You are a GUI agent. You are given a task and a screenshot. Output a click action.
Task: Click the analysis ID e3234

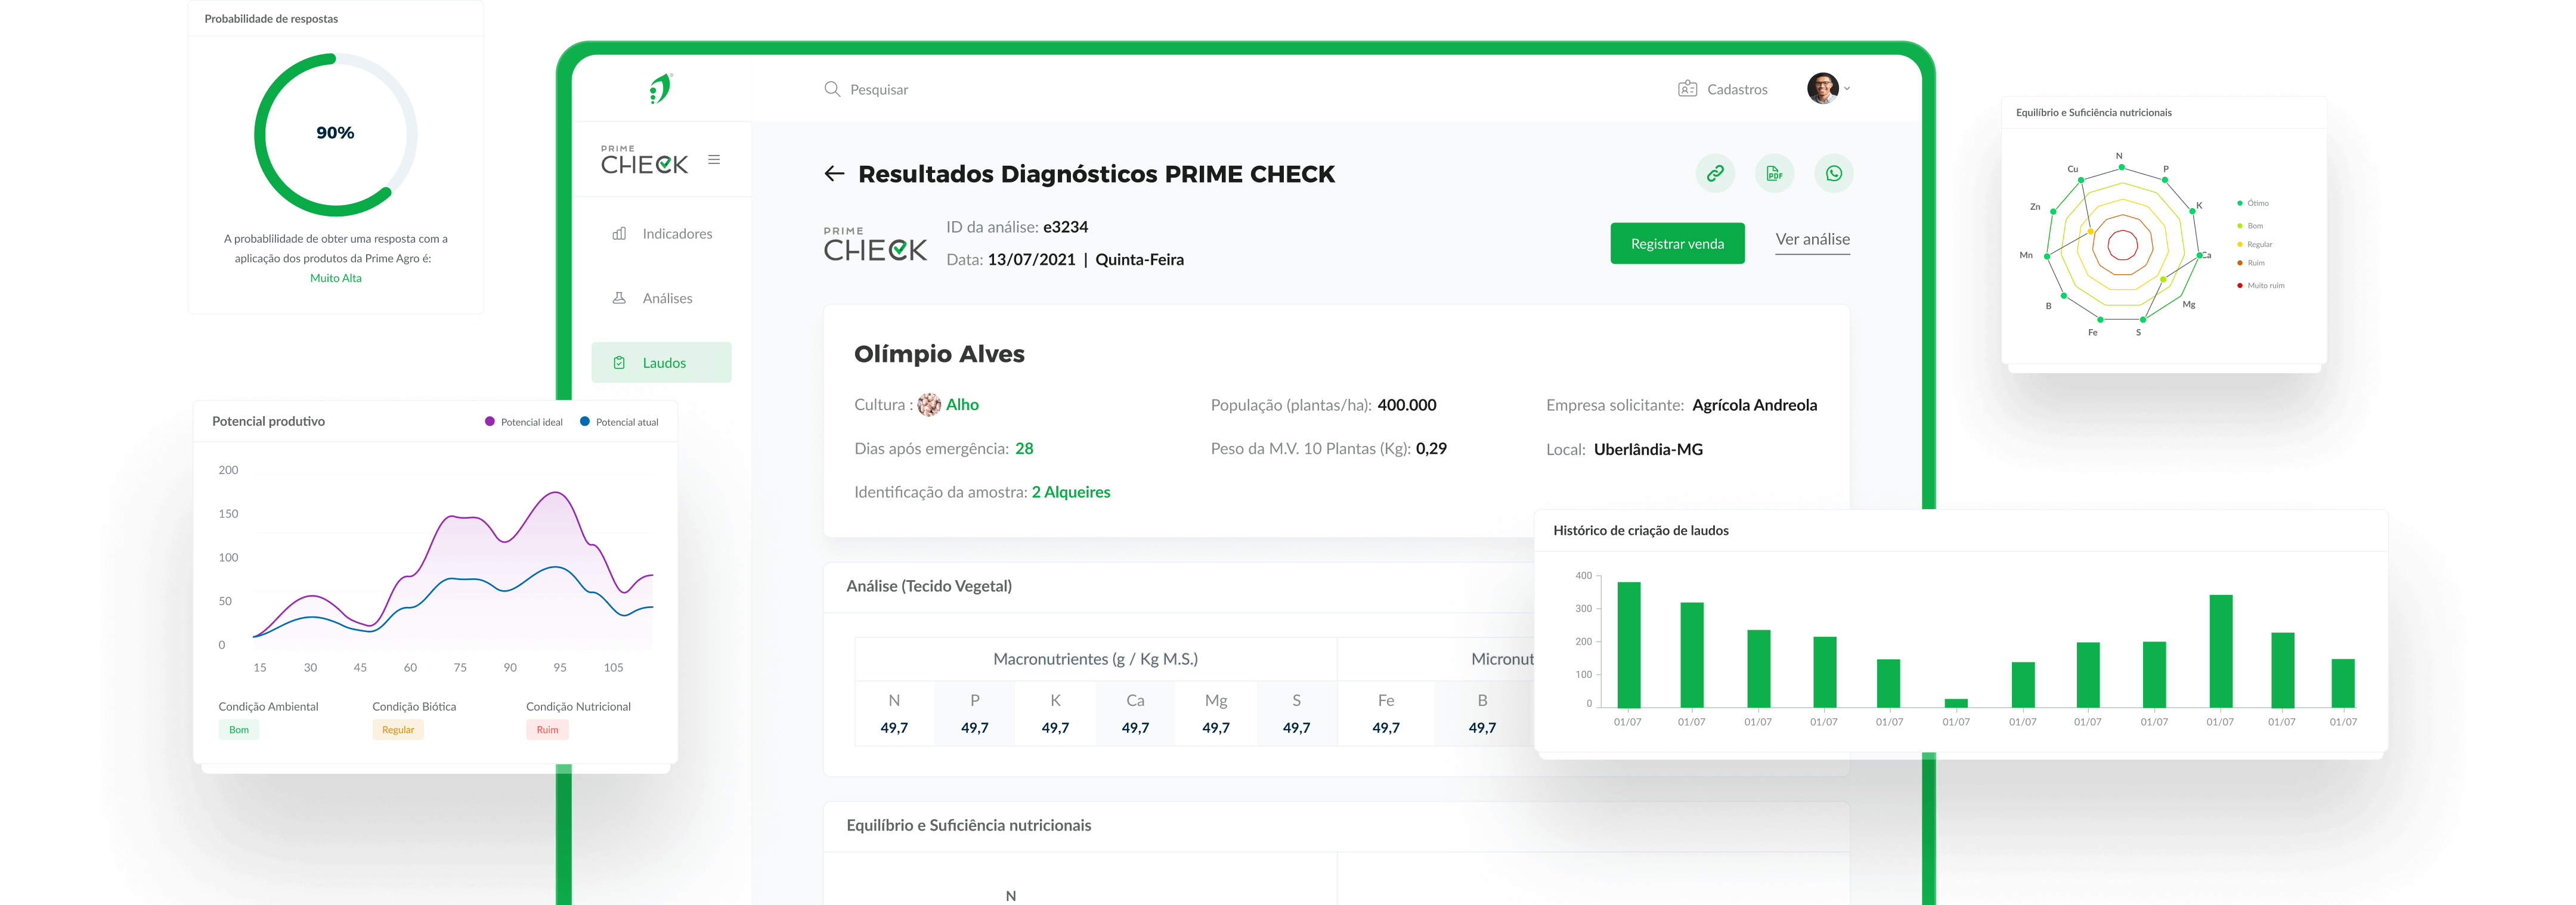[x=1065, y=227]
